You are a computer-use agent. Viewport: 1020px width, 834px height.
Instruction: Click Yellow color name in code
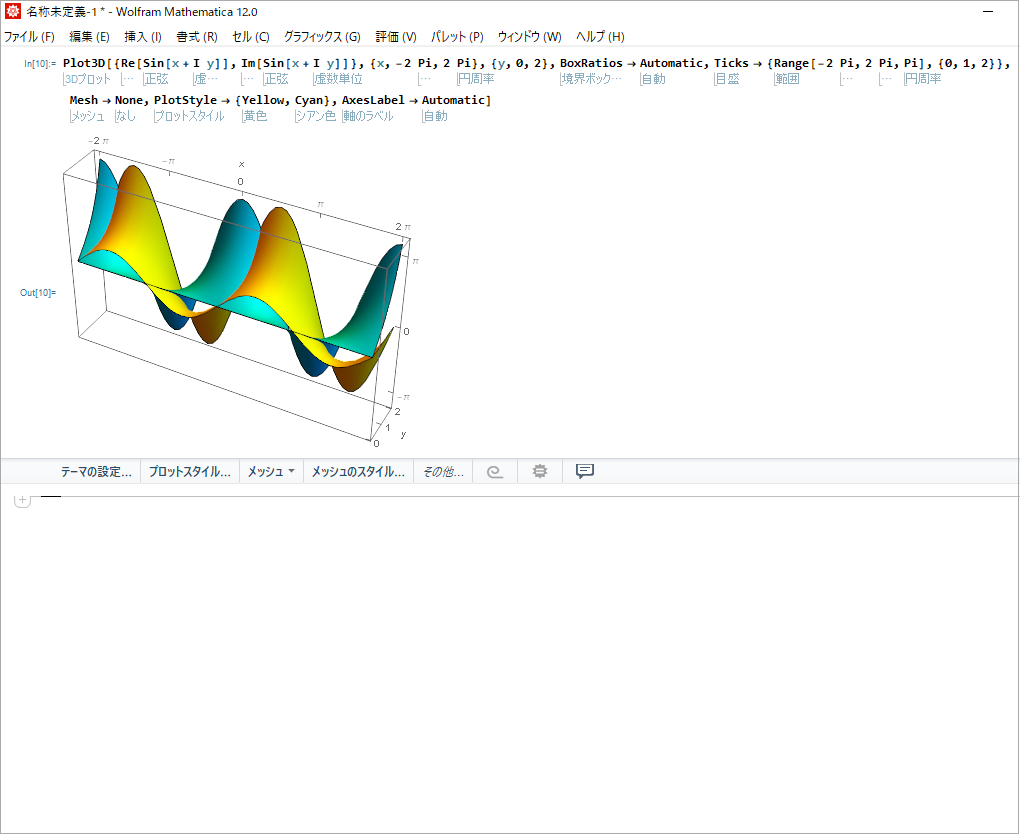(x=263, y=100)
